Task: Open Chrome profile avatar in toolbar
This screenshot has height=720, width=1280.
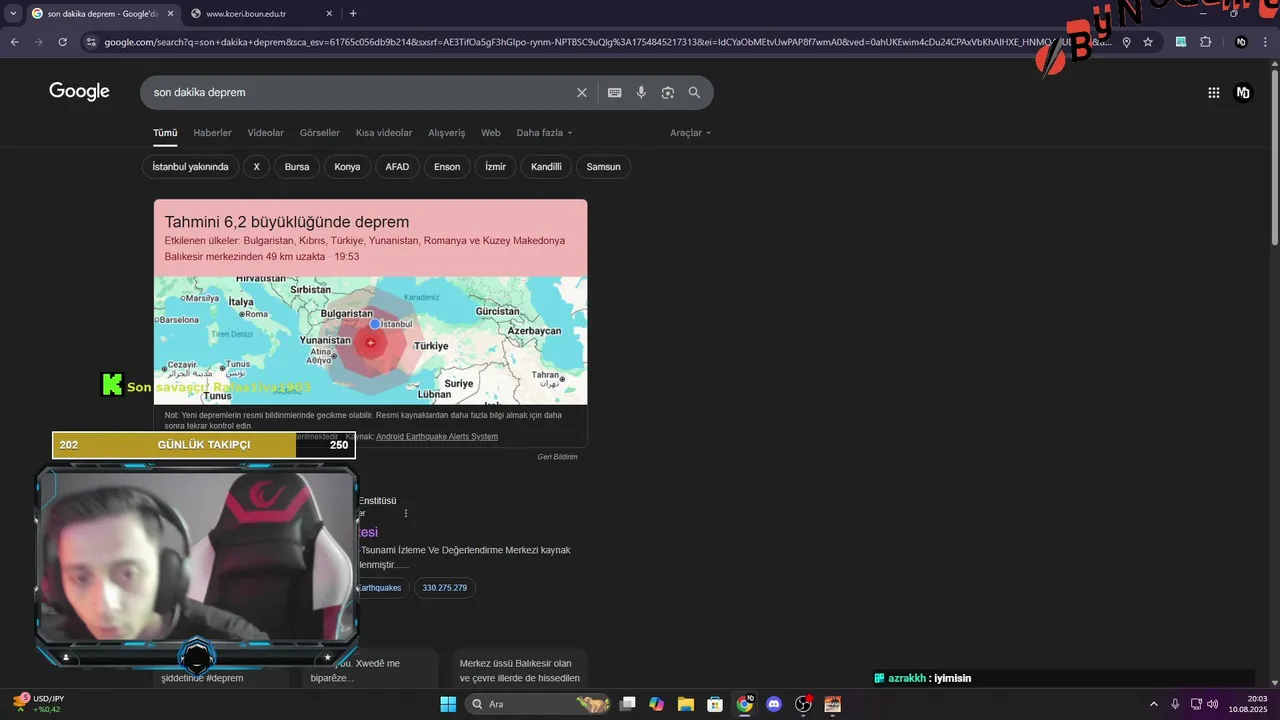Action: click(x=1241, y=42)
